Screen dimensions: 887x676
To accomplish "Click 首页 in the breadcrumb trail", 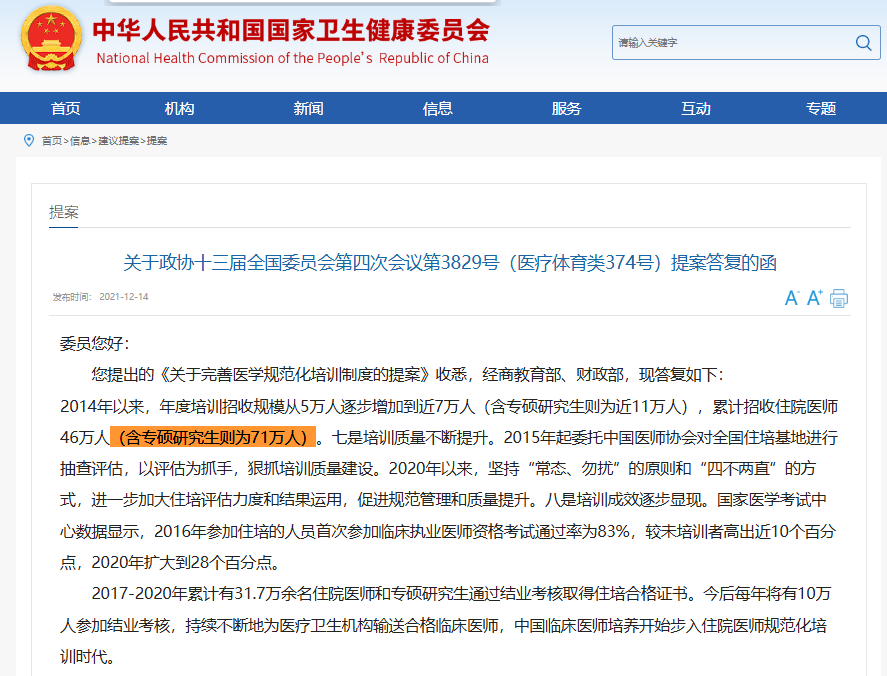I will coord(51,141).
